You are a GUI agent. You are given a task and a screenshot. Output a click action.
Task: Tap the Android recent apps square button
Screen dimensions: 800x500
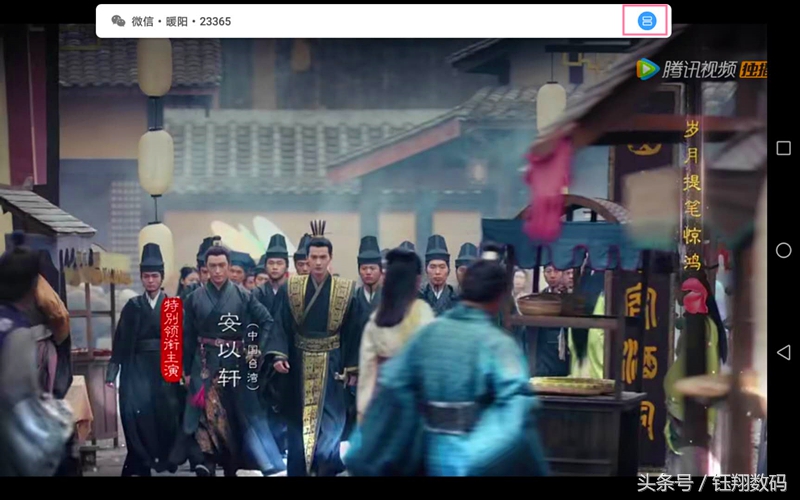pyautogui.click(x=783, y=148)
